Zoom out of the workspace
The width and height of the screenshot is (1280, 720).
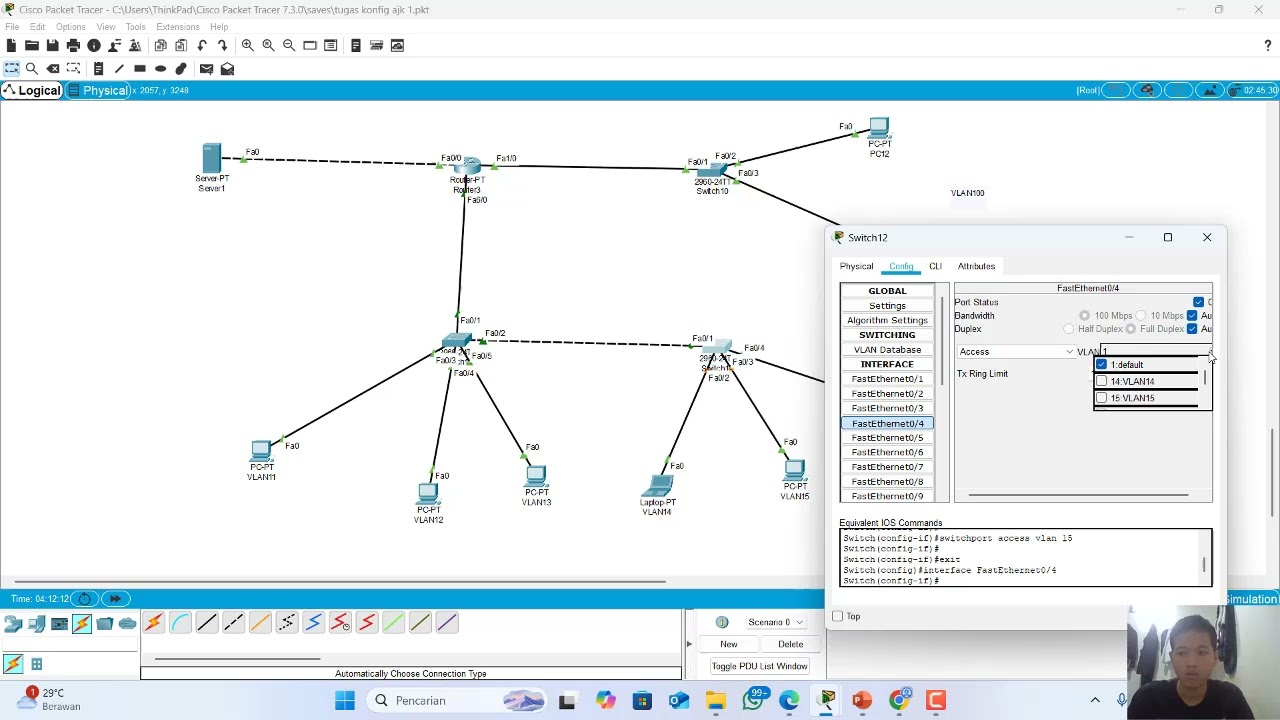click(289, 45)
